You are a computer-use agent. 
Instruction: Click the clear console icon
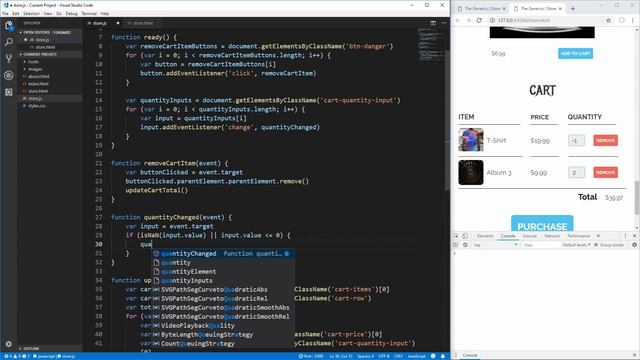click(x=465, y=245)
